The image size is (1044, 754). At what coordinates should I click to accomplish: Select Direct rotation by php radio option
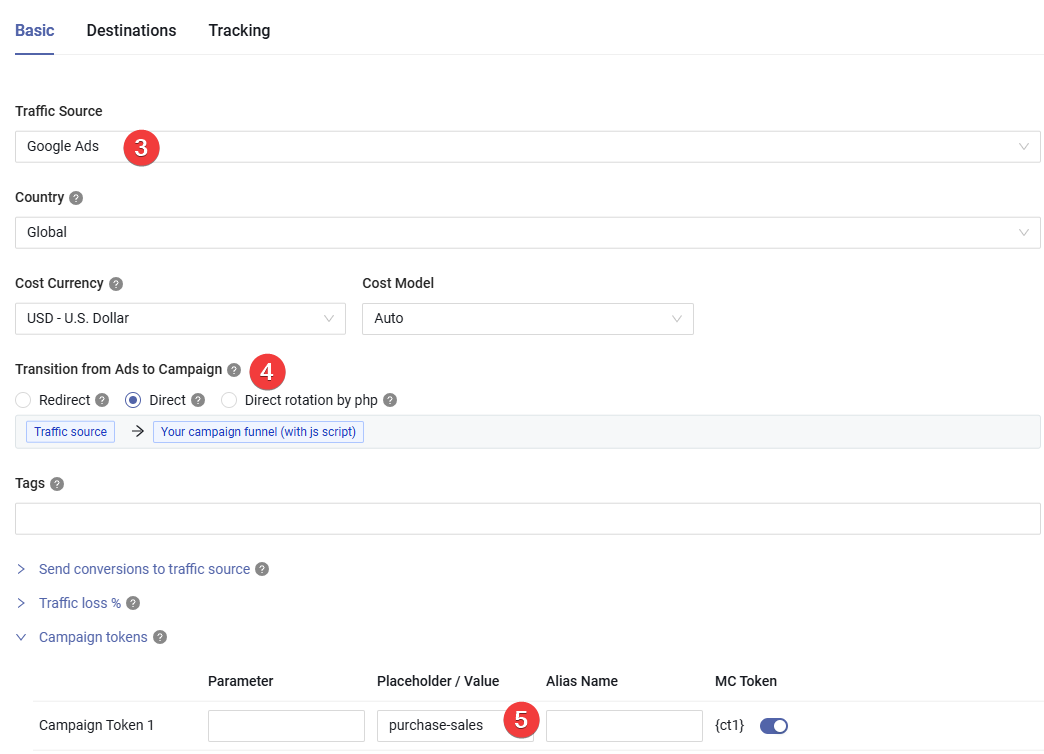point(229,400)
